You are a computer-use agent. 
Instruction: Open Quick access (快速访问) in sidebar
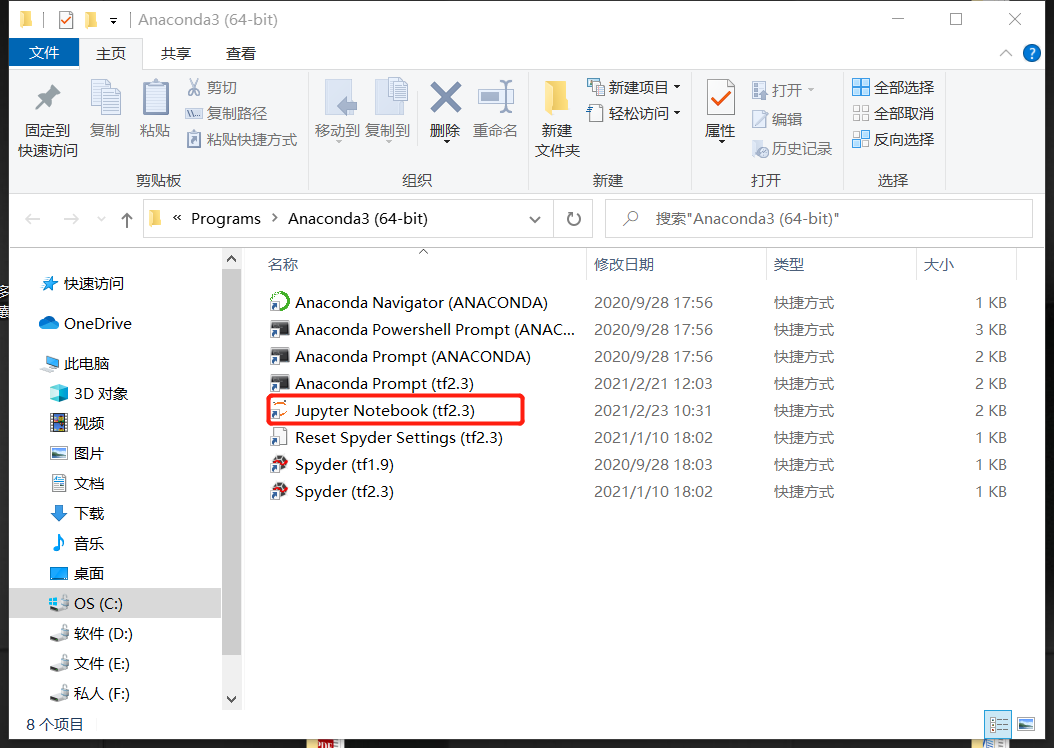[82, 284]
